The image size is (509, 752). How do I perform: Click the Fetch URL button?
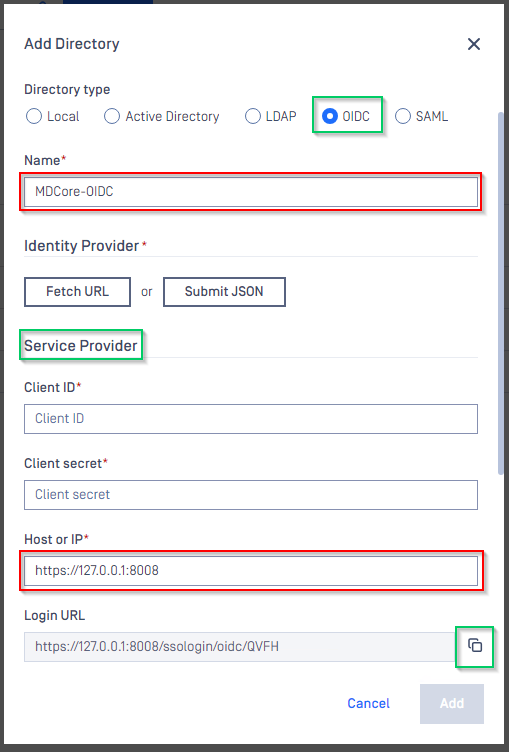coord(77,292)
